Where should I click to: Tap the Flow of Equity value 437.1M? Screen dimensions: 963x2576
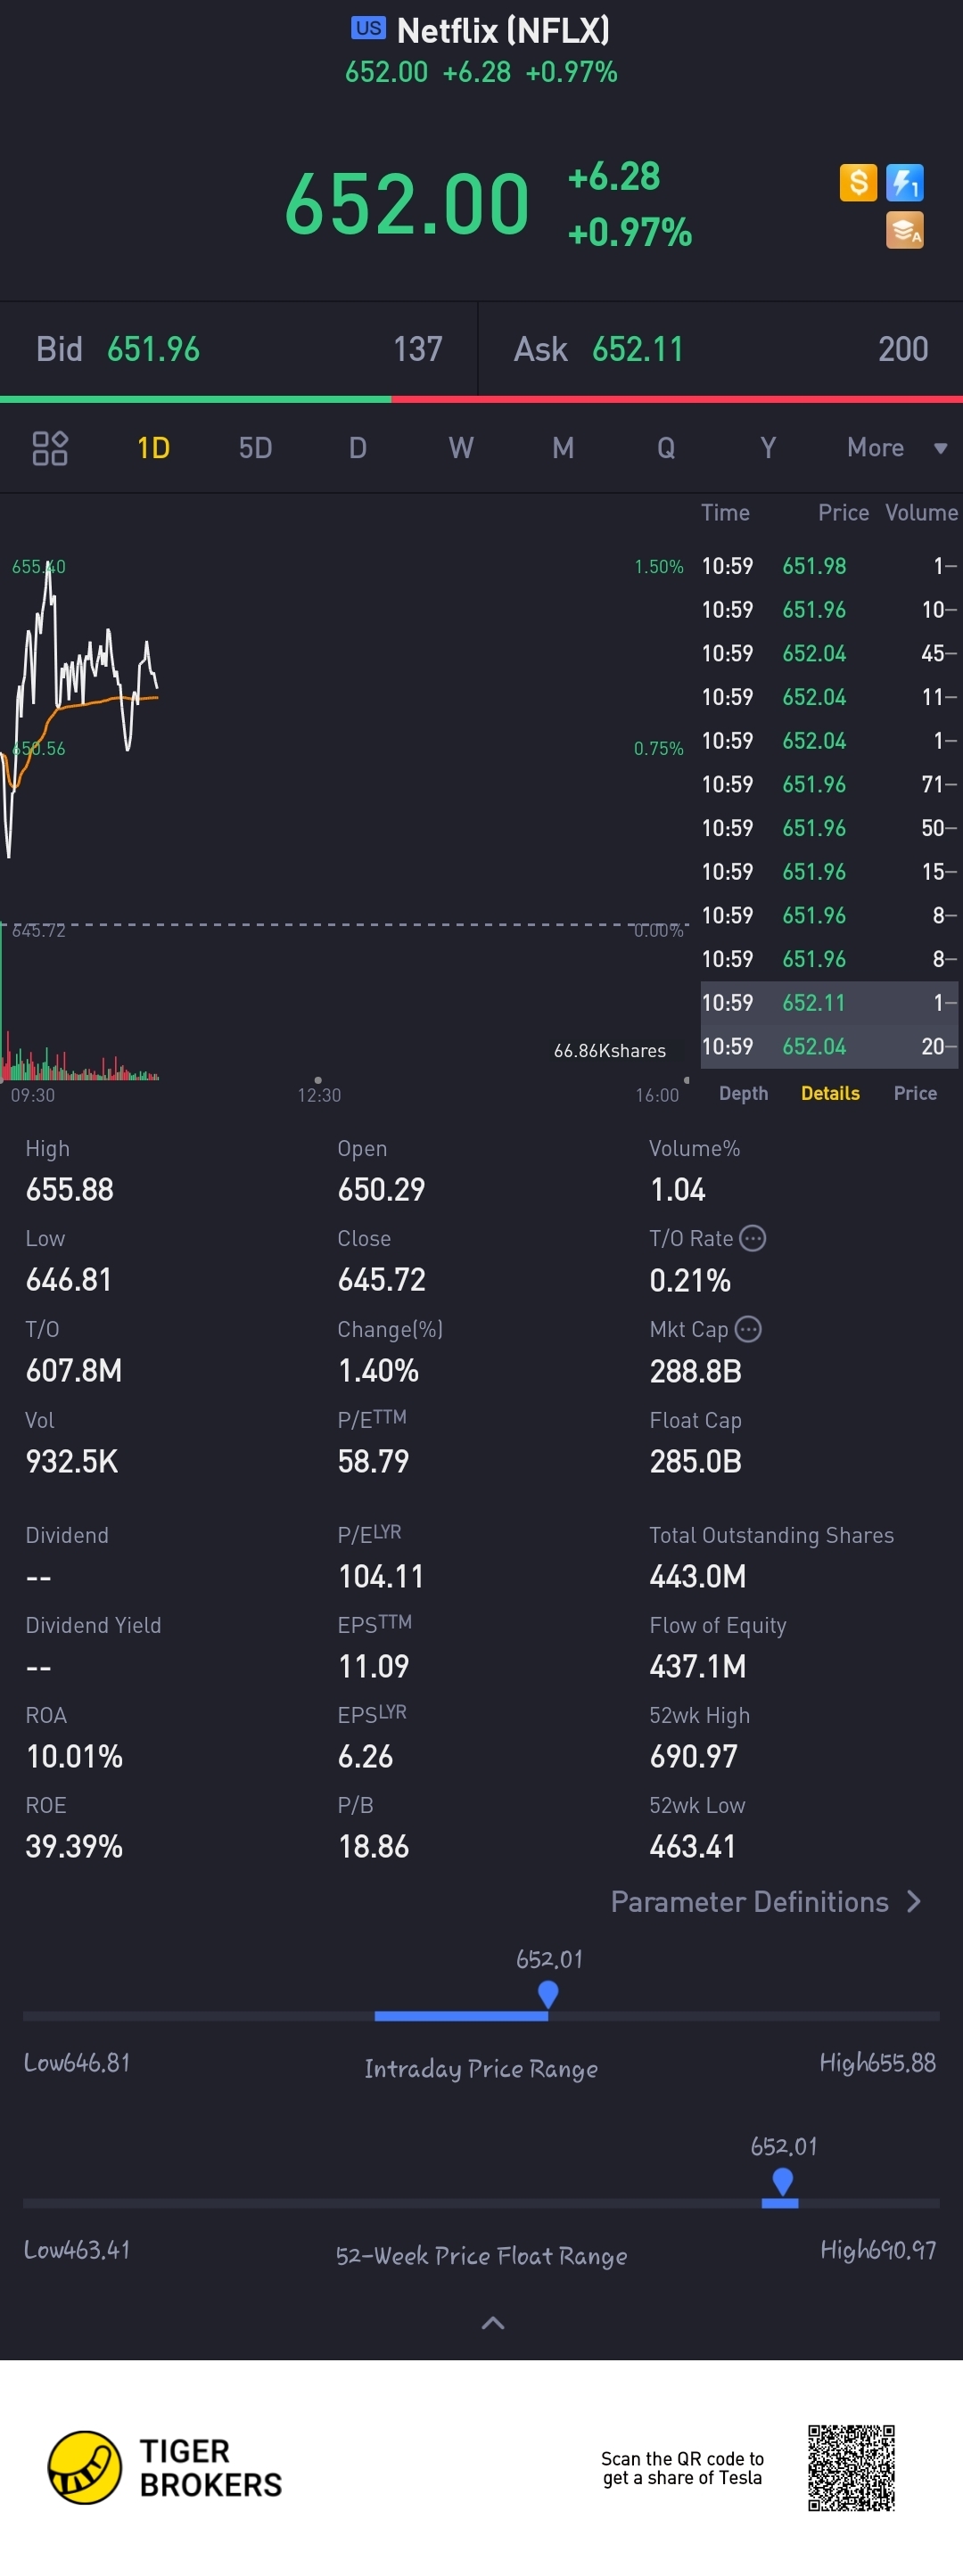pyautogui.click(x=698, y=1666)
